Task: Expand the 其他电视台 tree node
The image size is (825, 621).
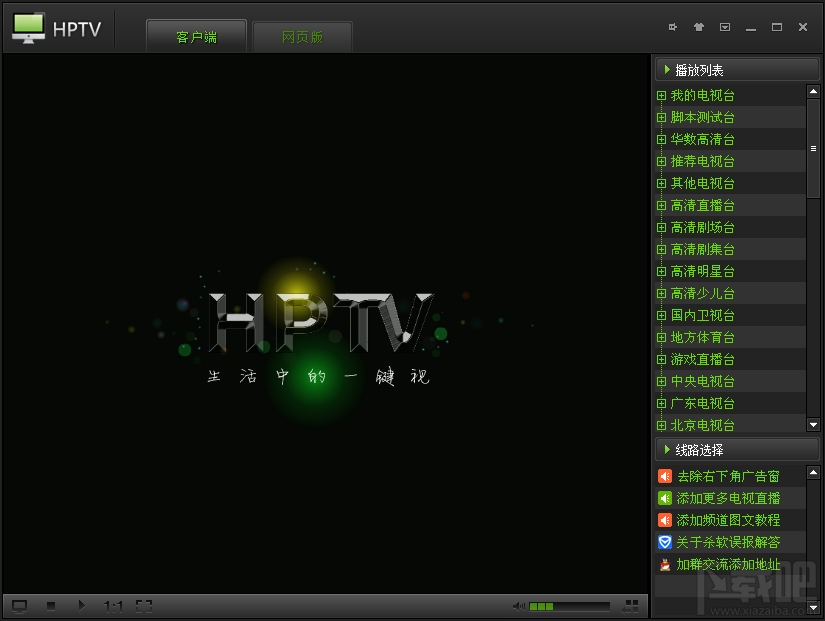Action: [661, 184]
